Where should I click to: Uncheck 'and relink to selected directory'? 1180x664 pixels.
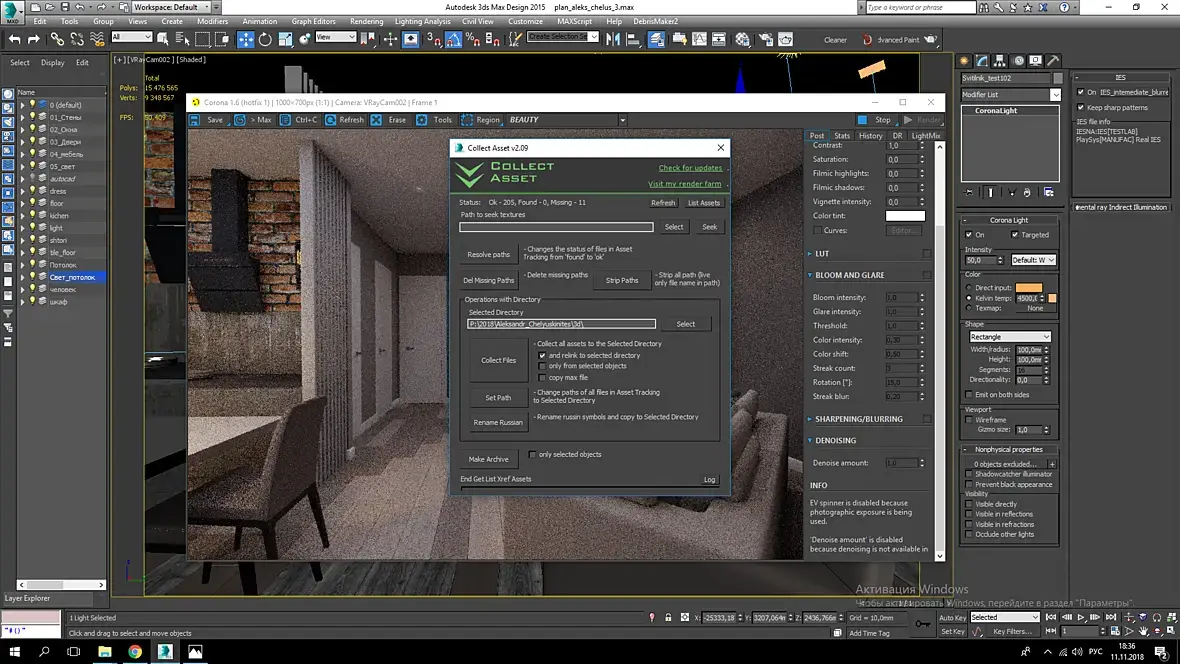542,355
